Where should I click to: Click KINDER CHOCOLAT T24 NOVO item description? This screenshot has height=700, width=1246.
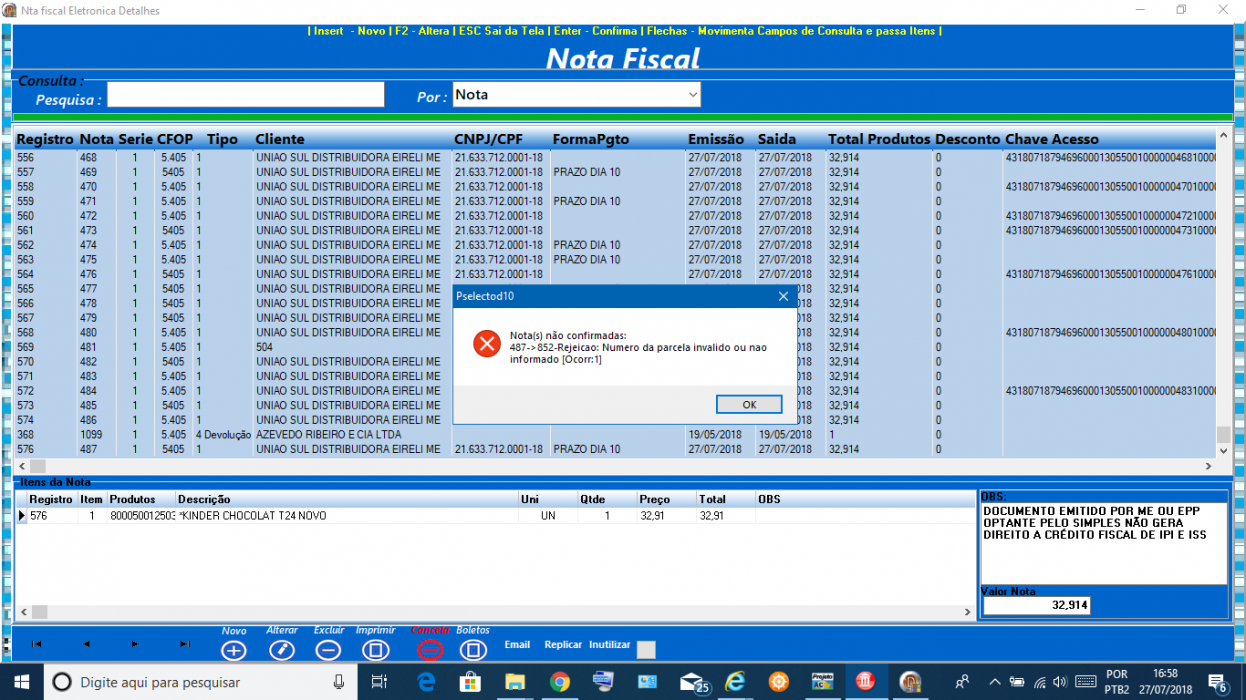tap(253, 516)
